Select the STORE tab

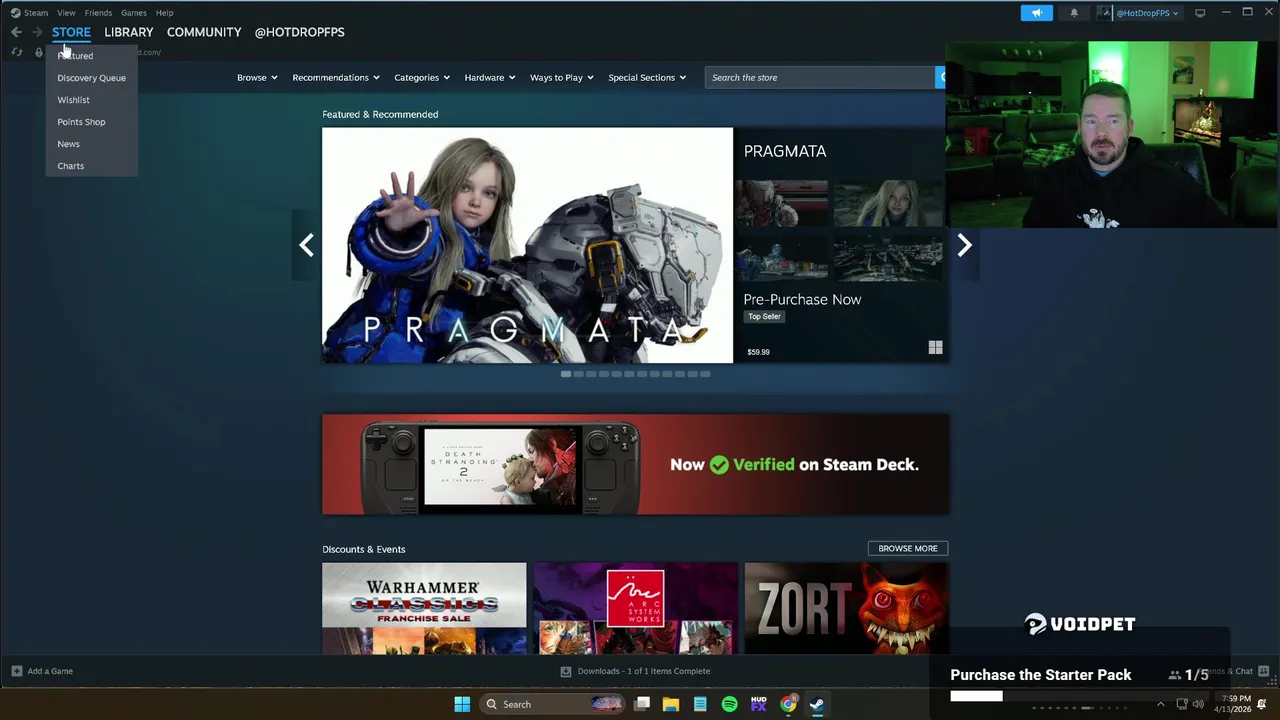point(71,32)
